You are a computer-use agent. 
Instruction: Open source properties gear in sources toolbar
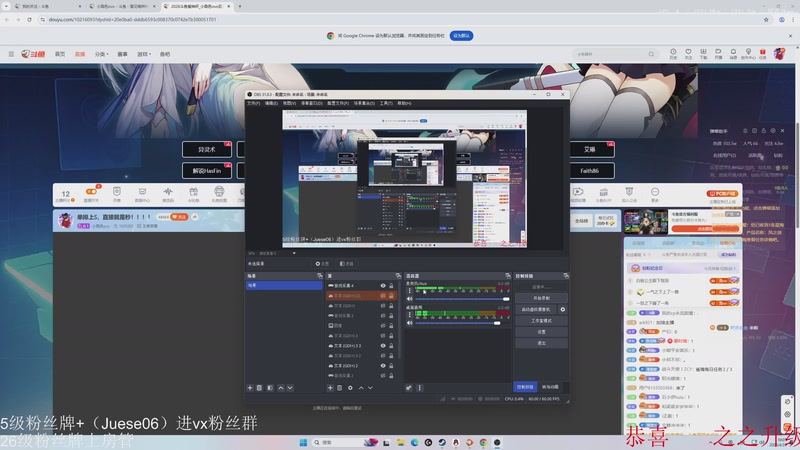(350, 388)
